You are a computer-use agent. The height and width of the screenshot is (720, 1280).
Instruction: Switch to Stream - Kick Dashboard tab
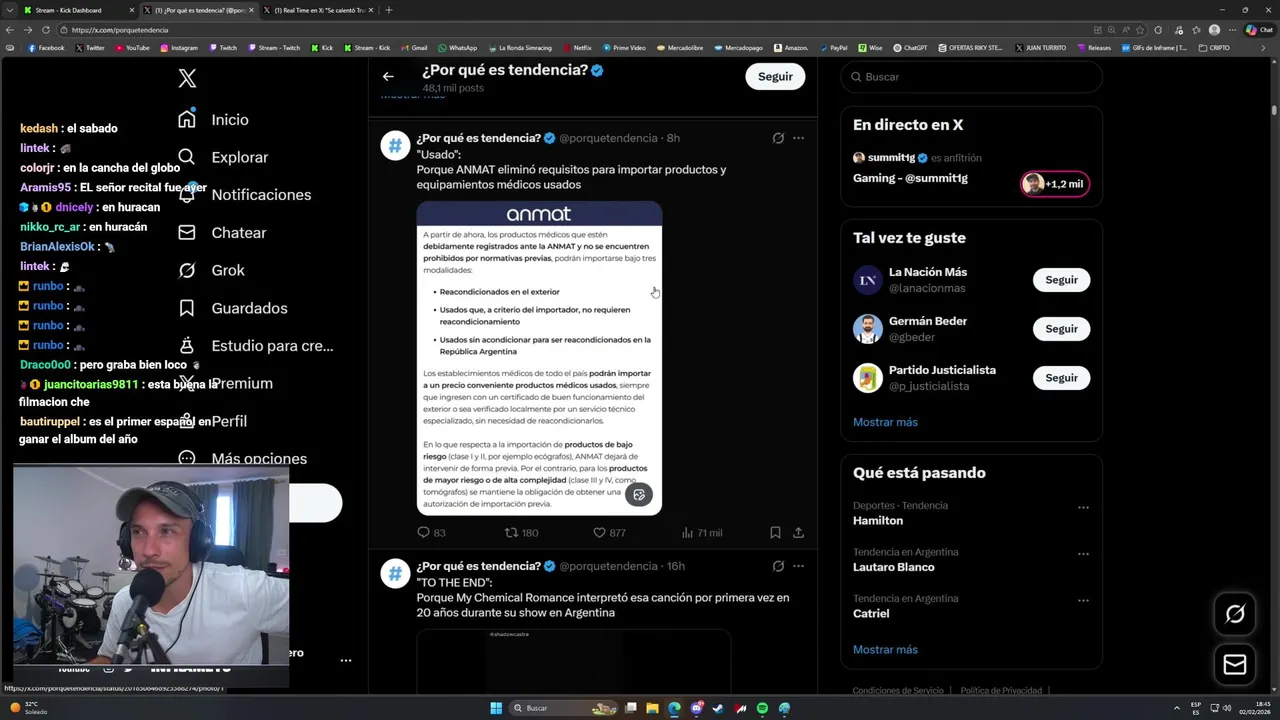pyautogui.click(x=77, y=10)
